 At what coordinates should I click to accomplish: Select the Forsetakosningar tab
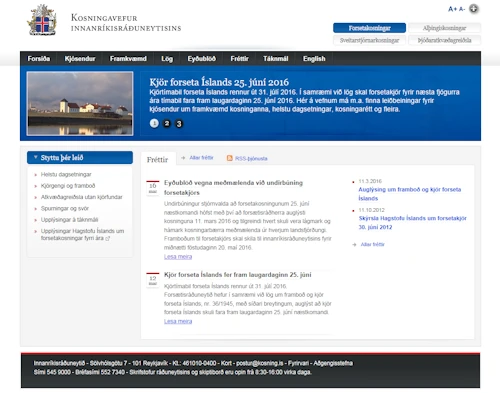369,28
